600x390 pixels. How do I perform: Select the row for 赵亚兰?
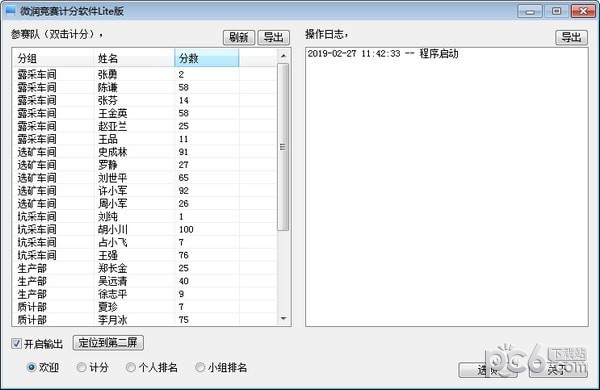click(x=145, y=126)
